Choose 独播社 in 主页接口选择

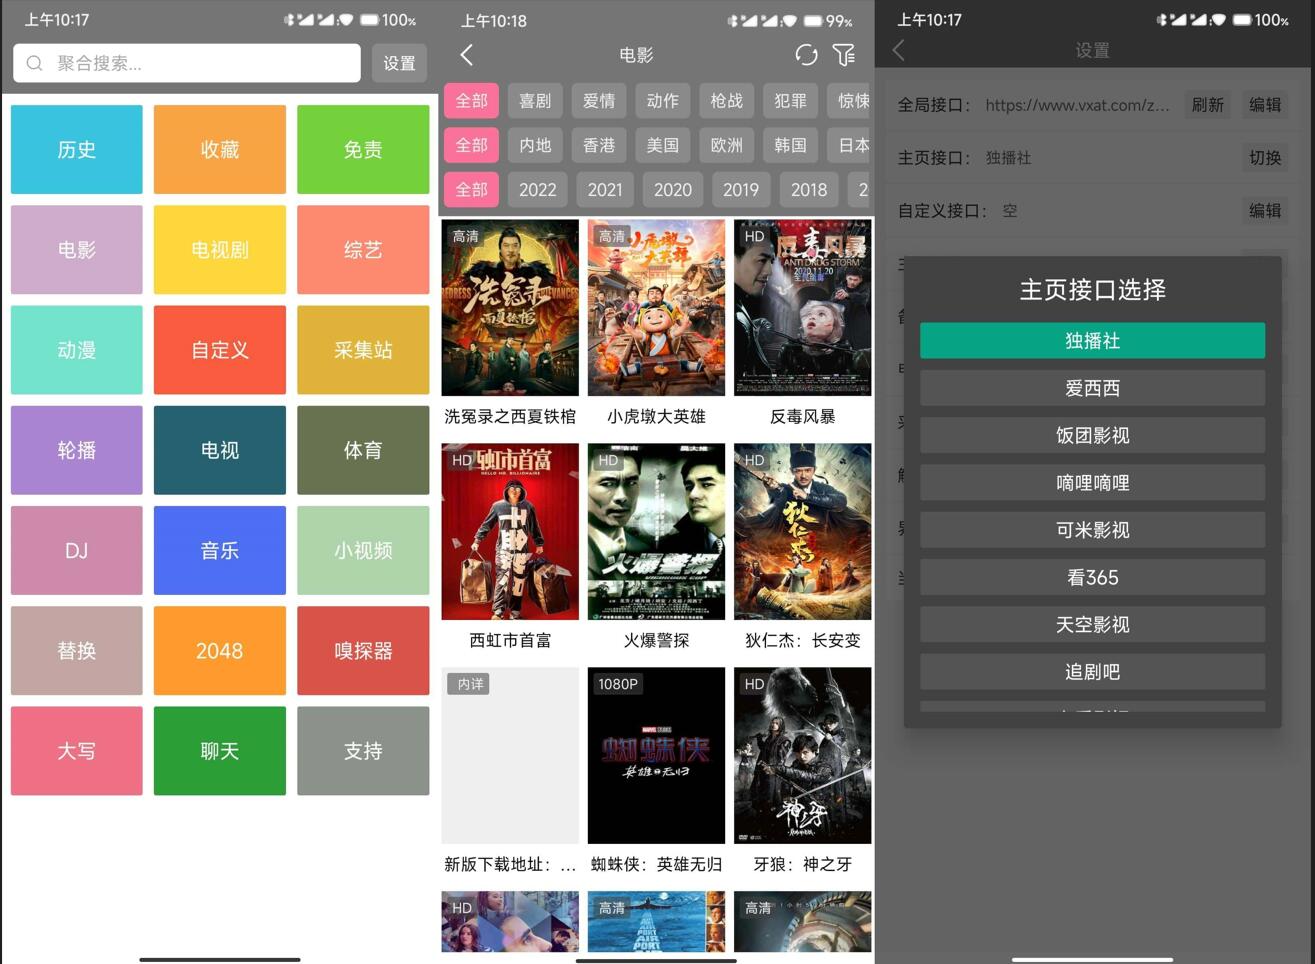[1092, 341]
